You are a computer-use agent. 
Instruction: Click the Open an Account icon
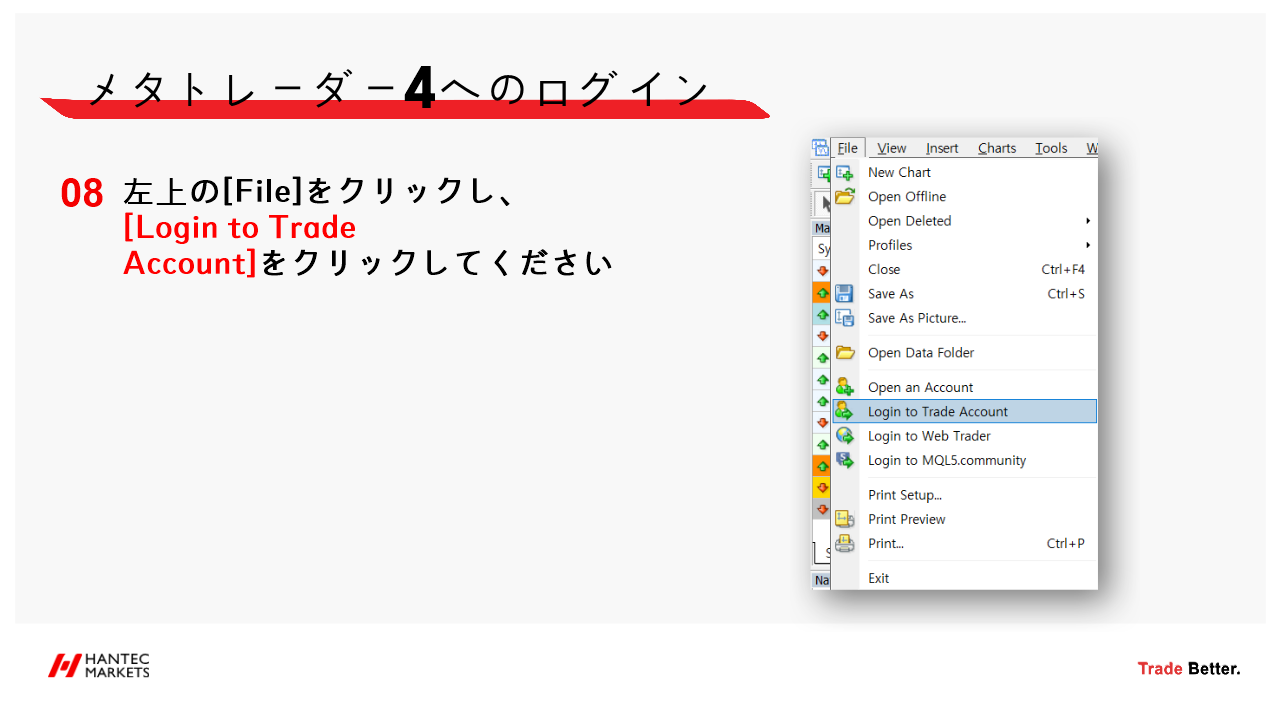[847, 386]
